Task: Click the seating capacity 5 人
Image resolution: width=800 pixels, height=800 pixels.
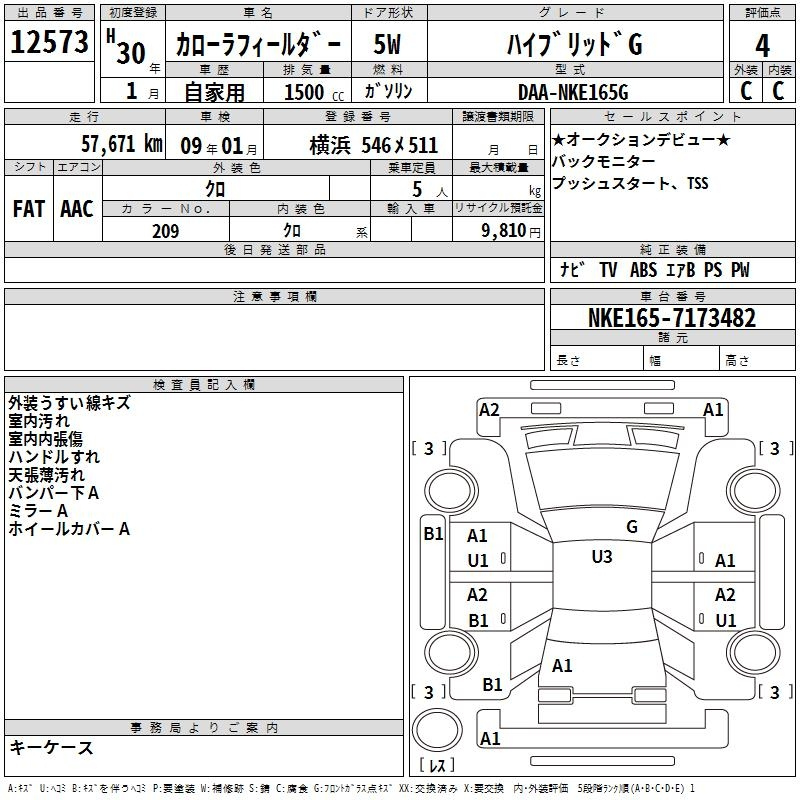Action: [430, 190]
